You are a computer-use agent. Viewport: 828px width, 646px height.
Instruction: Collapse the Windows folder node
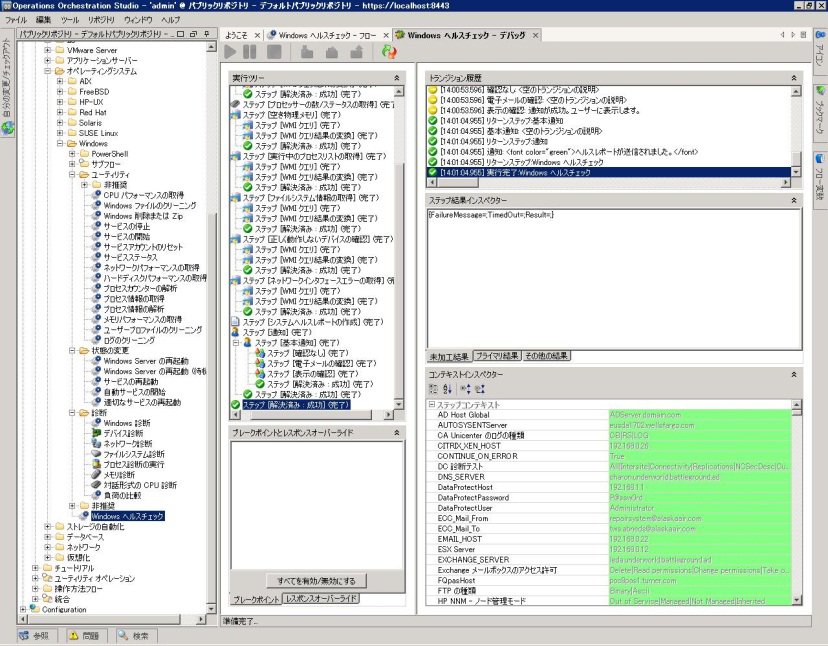[x=60, y=143]
